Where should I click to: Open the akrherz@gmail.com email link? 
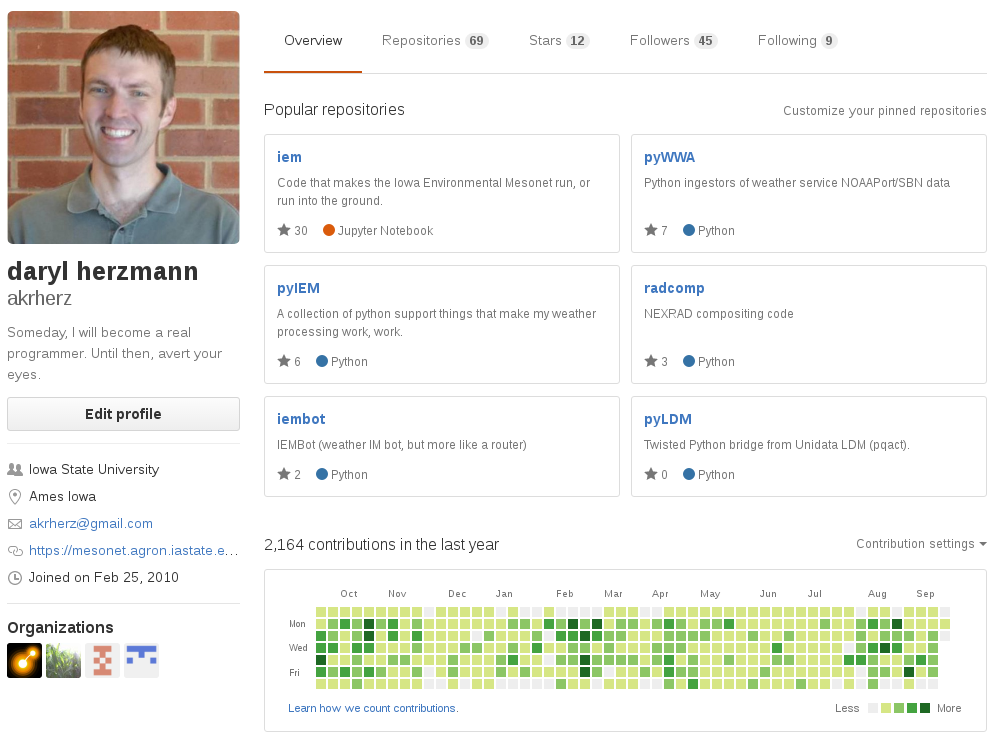click(91, 523)
